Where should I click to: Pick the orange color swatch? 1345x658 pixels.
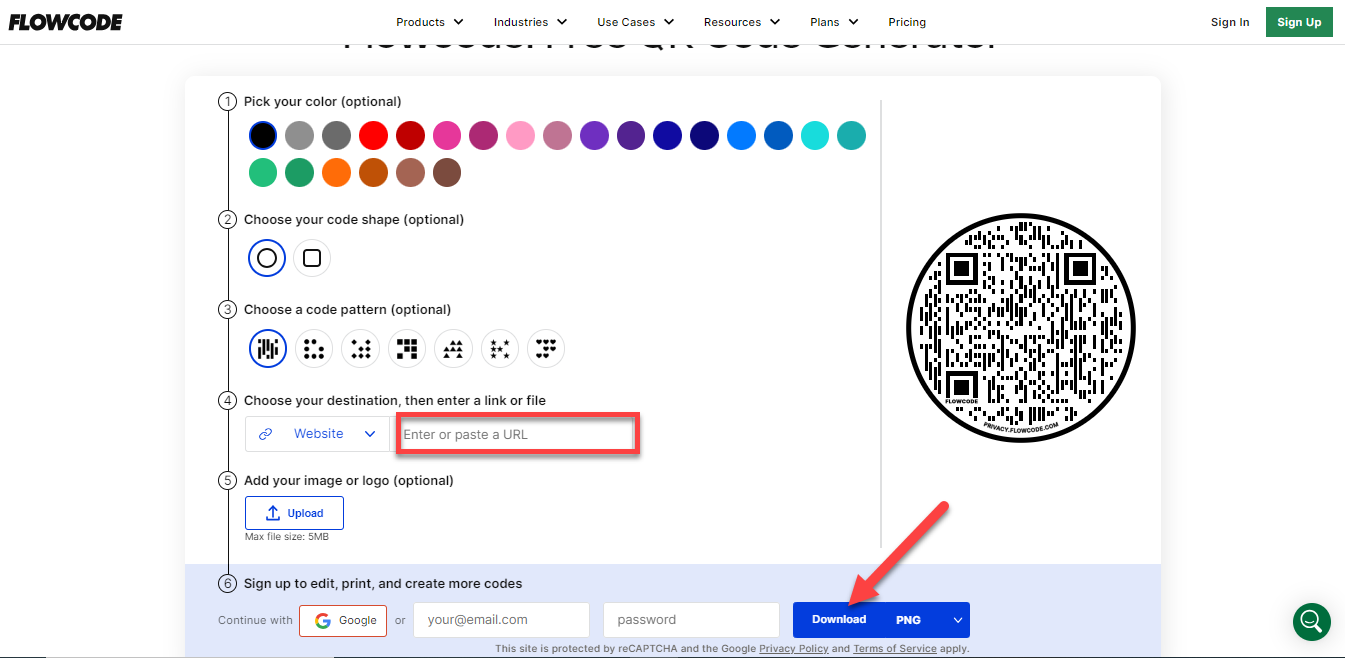[336, 172]
